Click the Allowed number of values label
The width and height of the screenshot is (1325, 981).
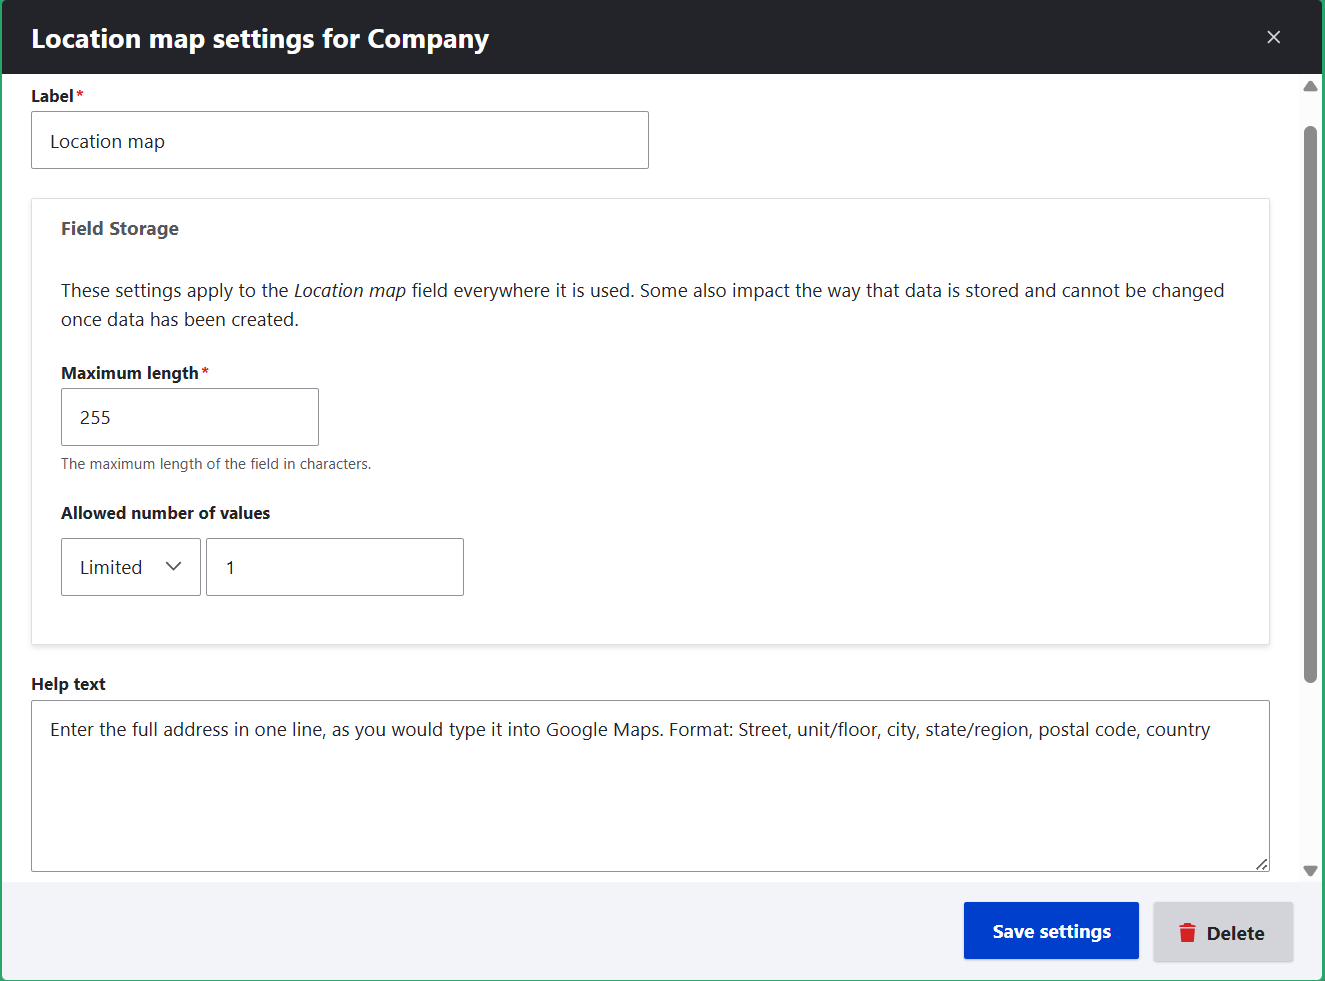pos(166,513)
